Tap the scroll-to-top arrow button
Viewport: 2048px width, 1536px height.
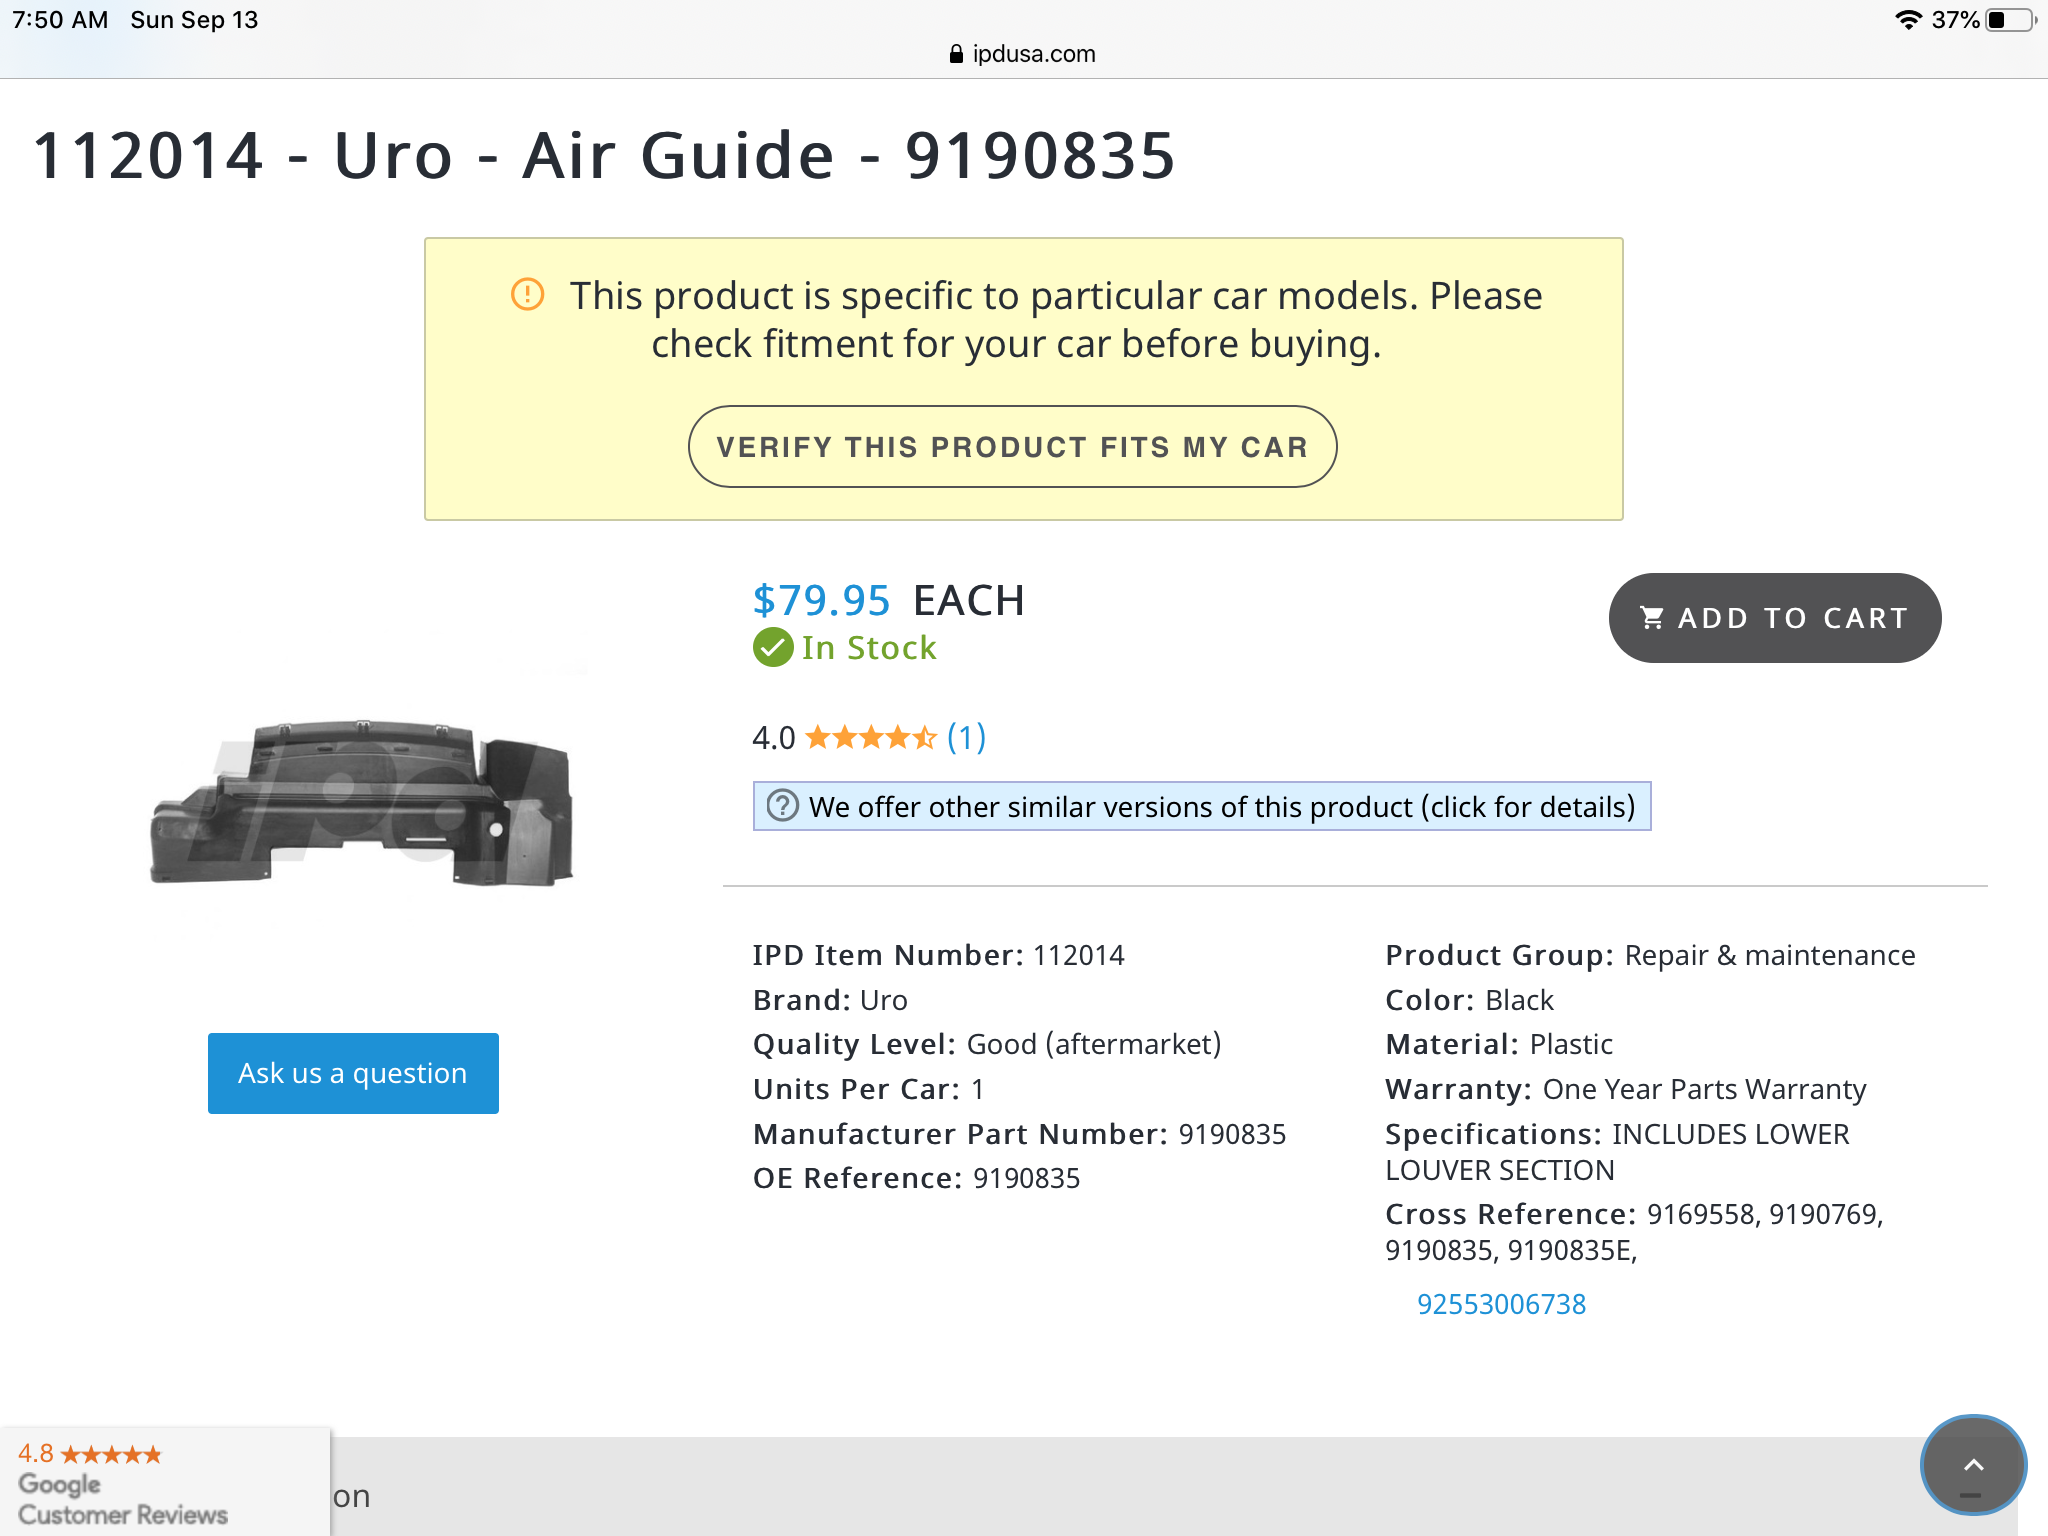pos(1973,1466)
